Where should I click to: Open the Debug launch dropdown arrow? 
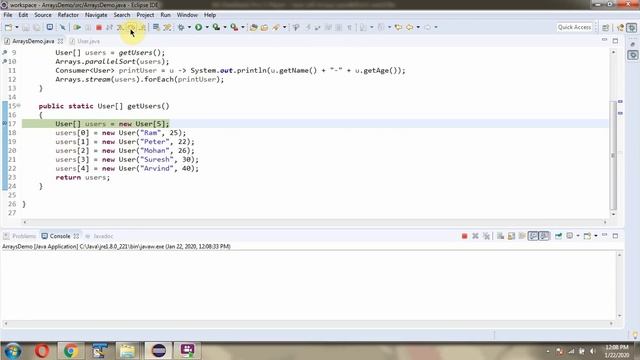click(x=189, y=27)
